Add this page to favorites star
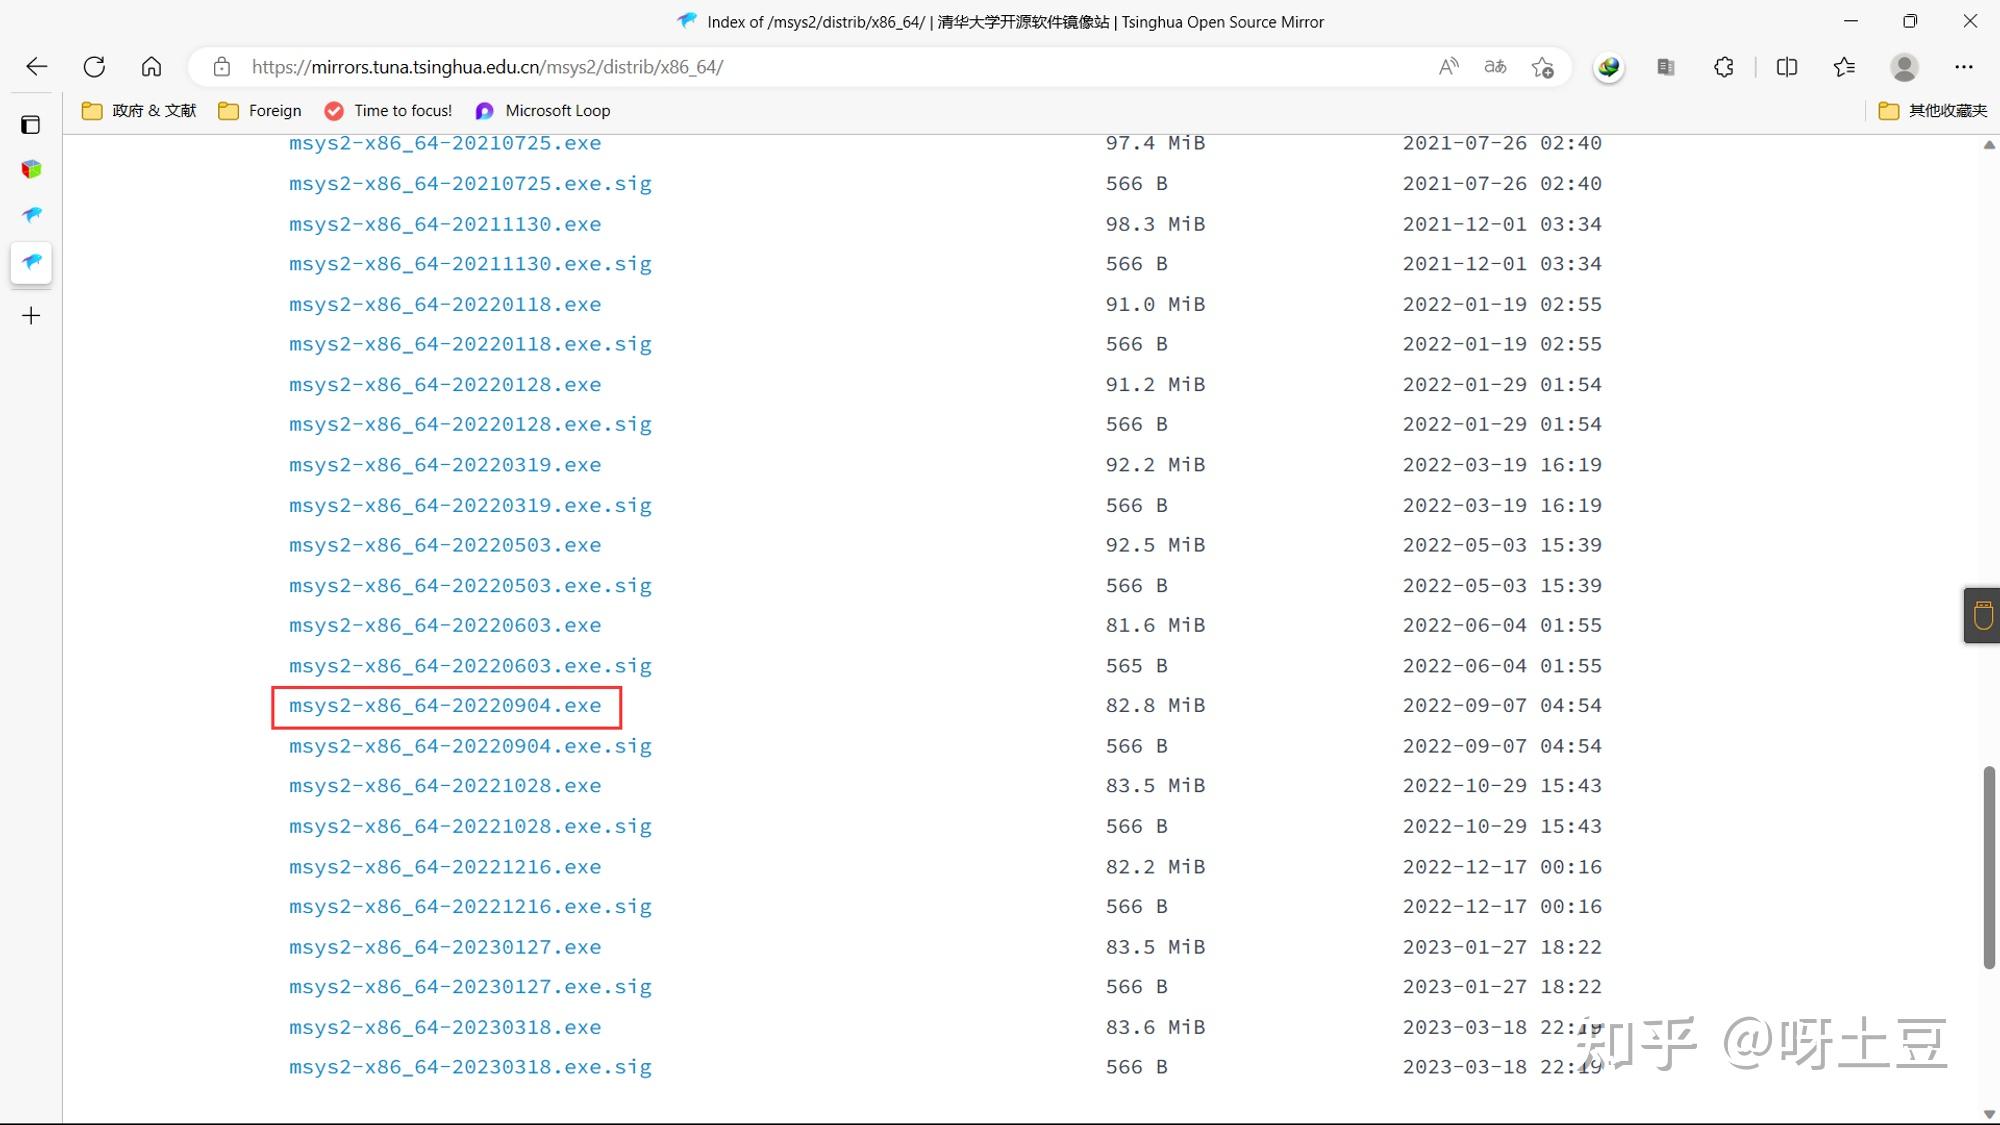This screenshot has height=1125, width=2000. [1542, 67]
